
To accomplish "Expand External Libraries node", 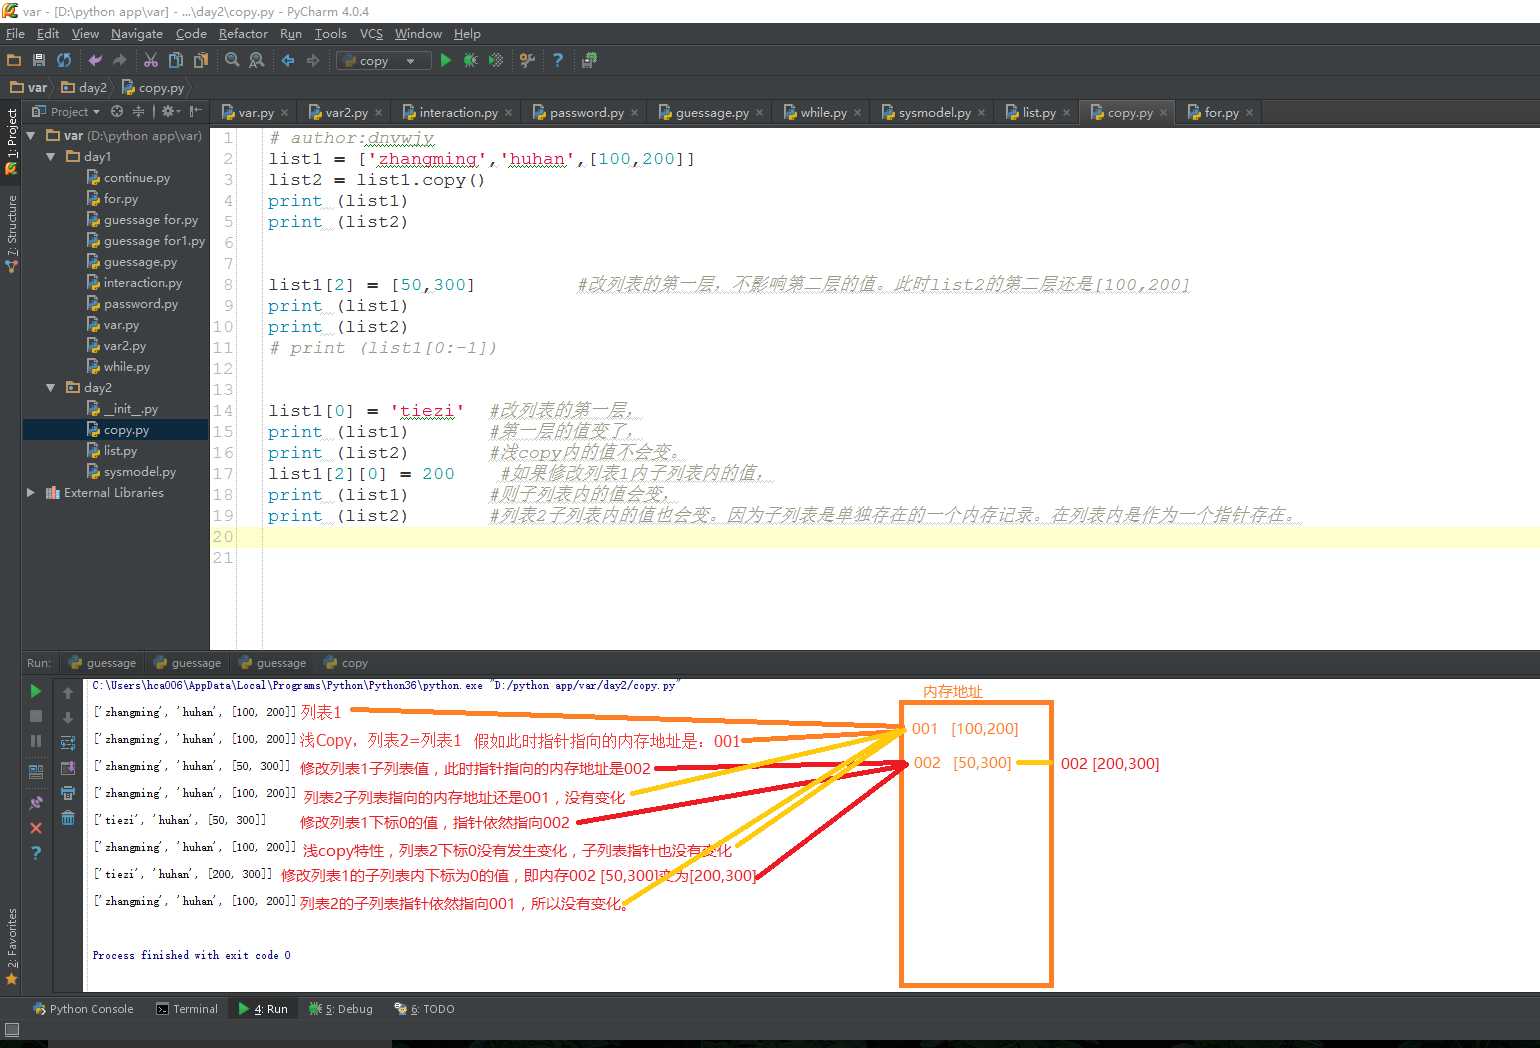I will click(31, 492).
